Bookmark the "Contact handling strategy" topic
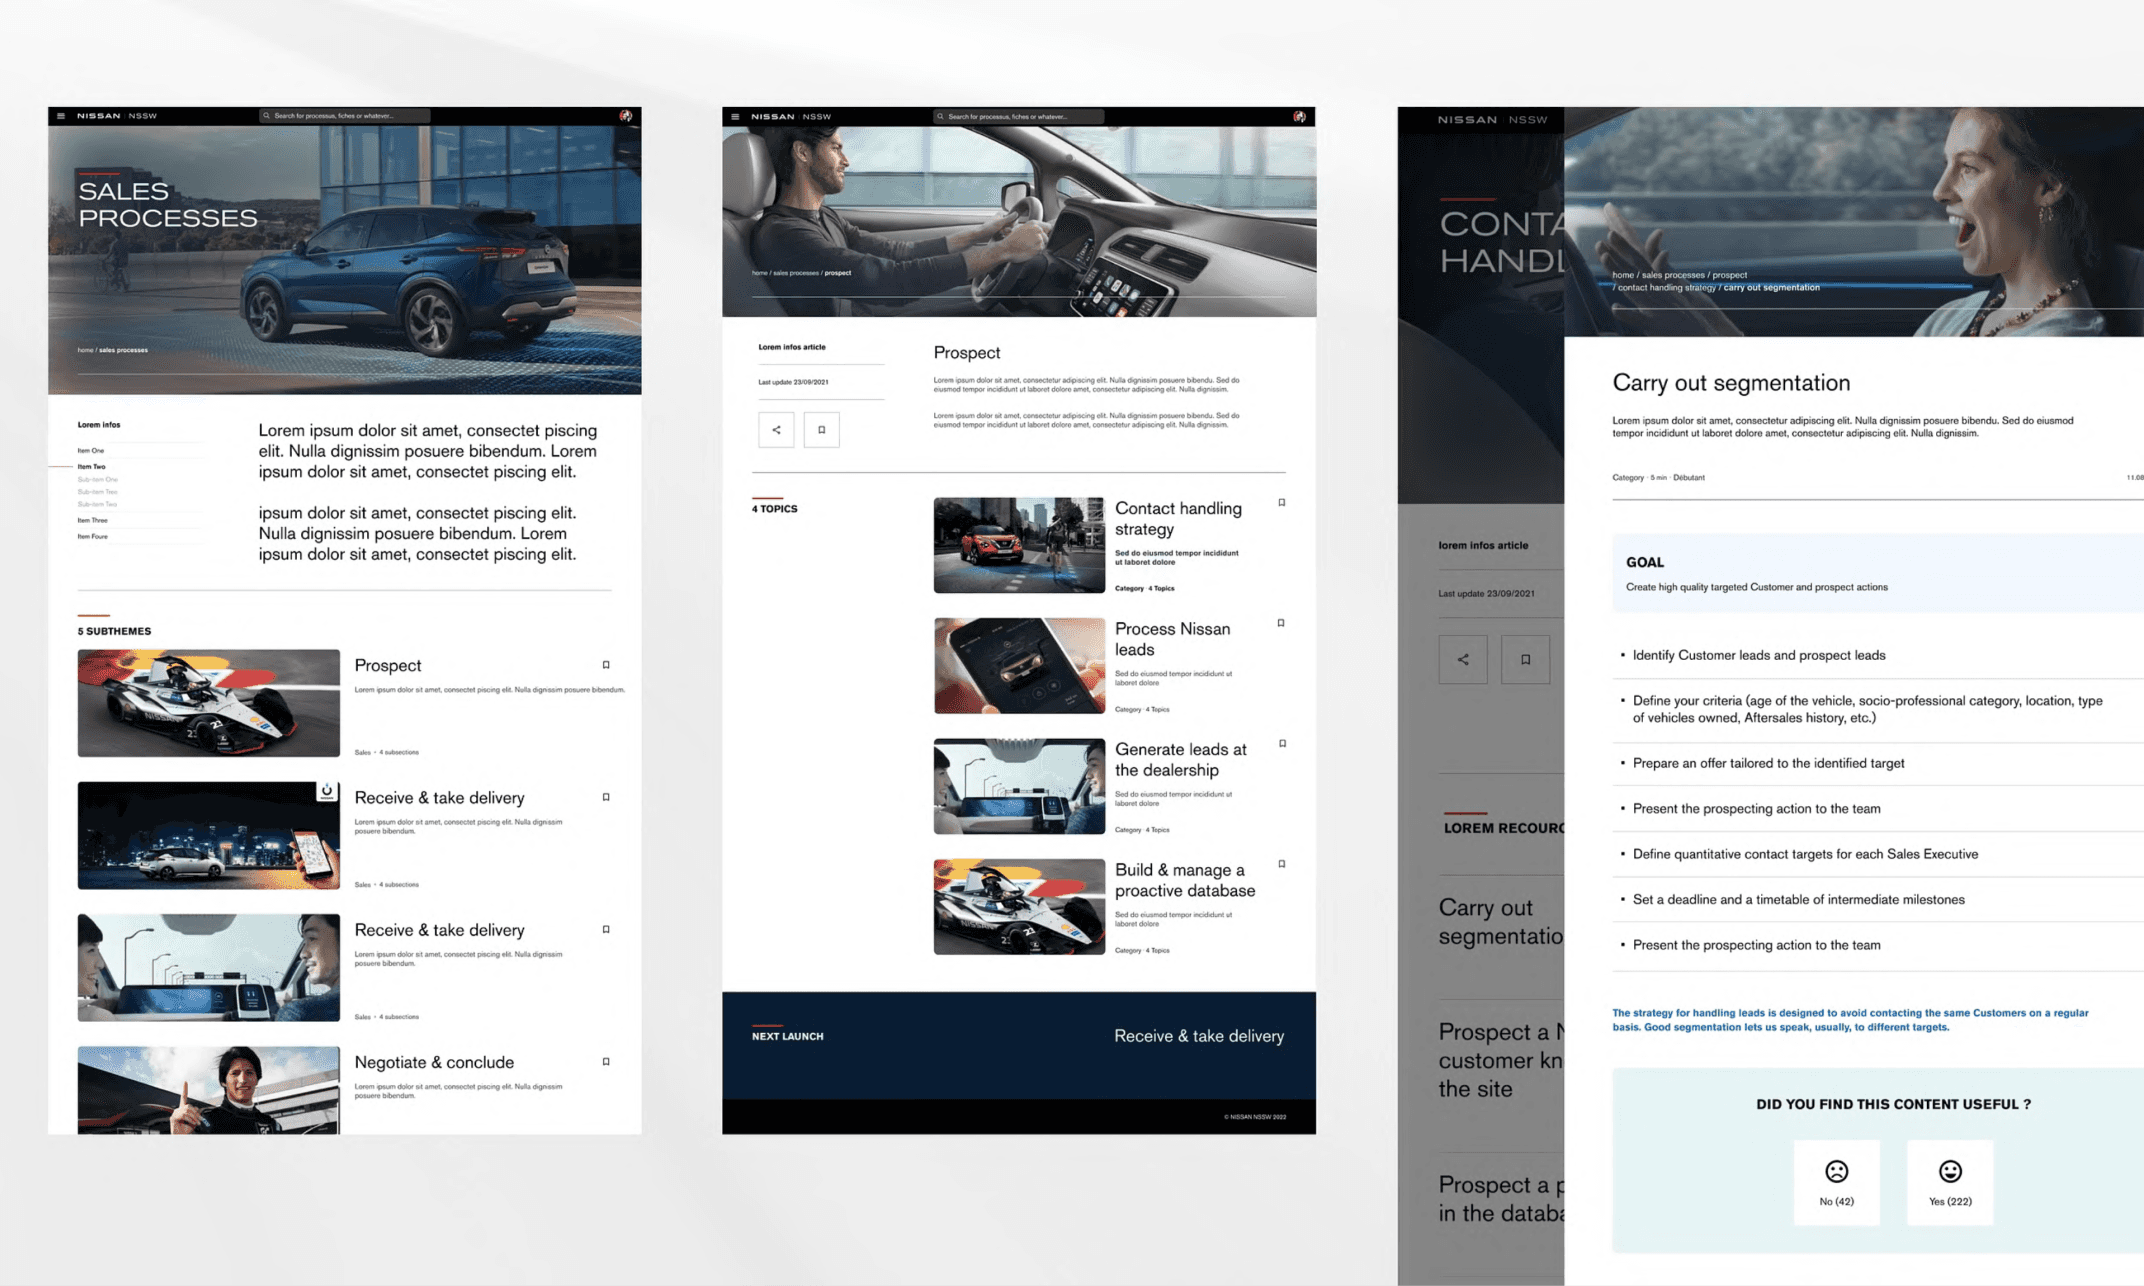This screenshot has width=2144, height=1286. (x=1281, y=502)
